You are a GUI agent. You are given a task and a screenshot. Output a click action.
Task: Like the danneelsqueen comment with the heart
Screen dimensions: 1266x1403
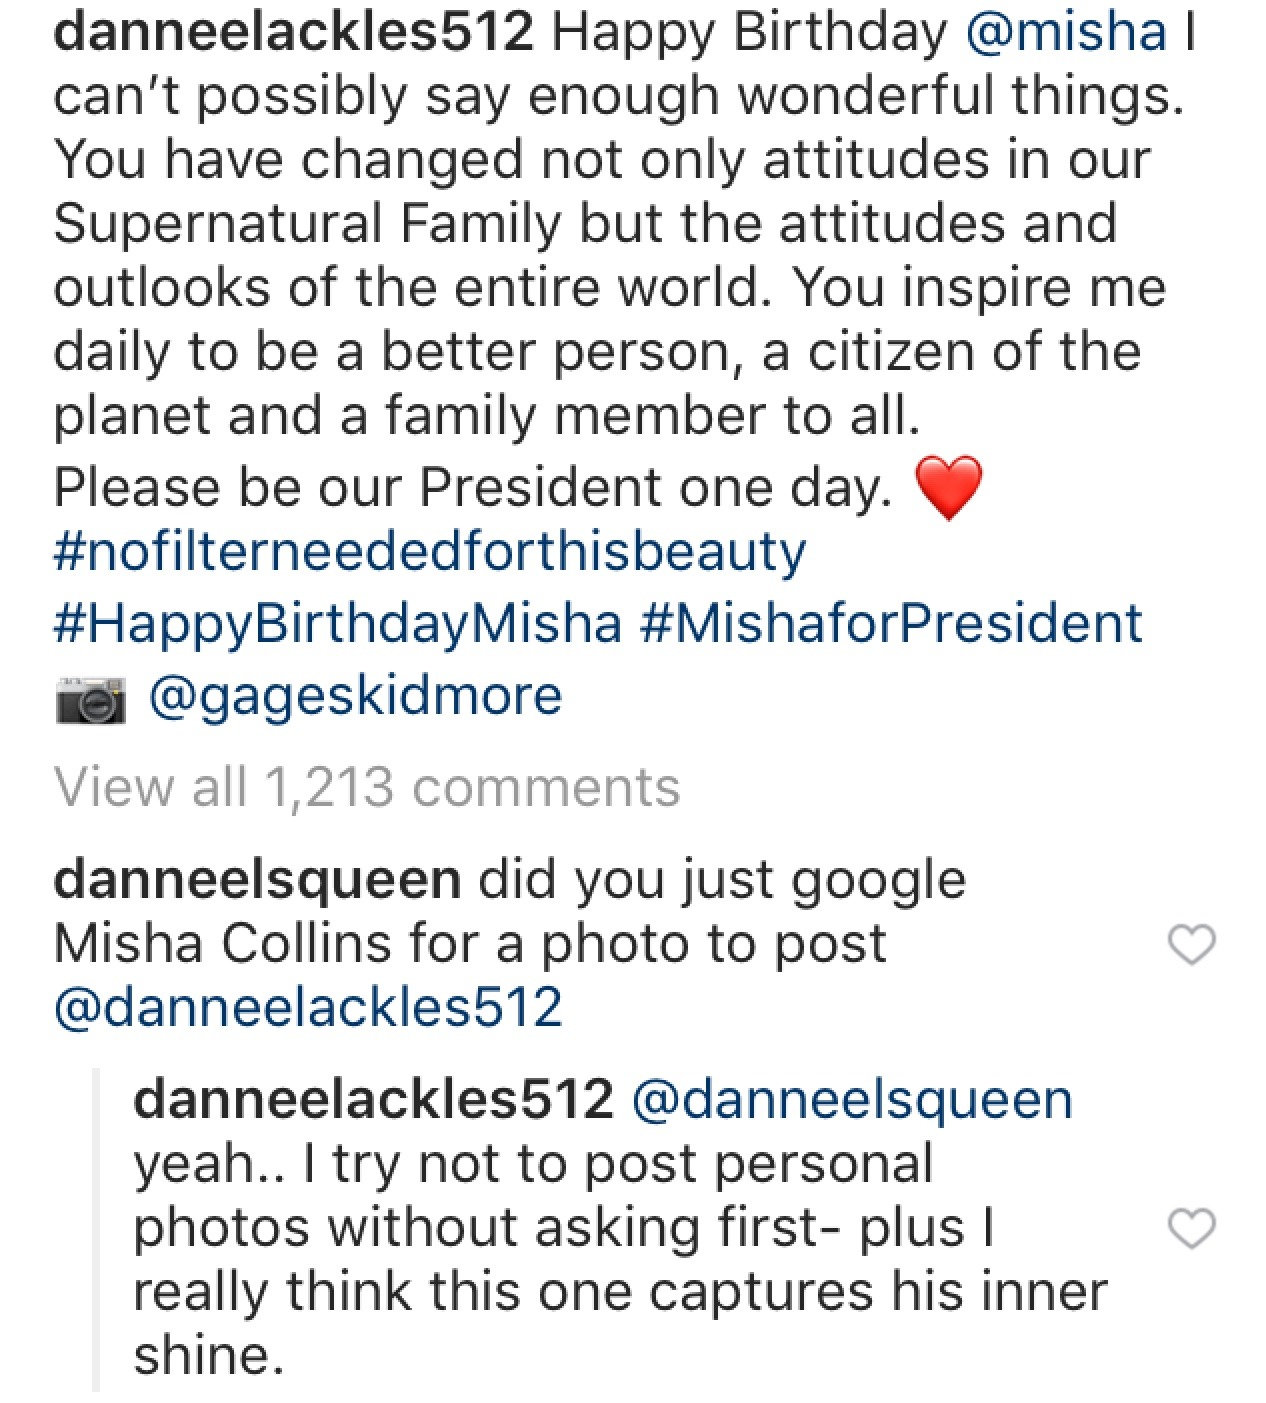[x=1192, y=945]
